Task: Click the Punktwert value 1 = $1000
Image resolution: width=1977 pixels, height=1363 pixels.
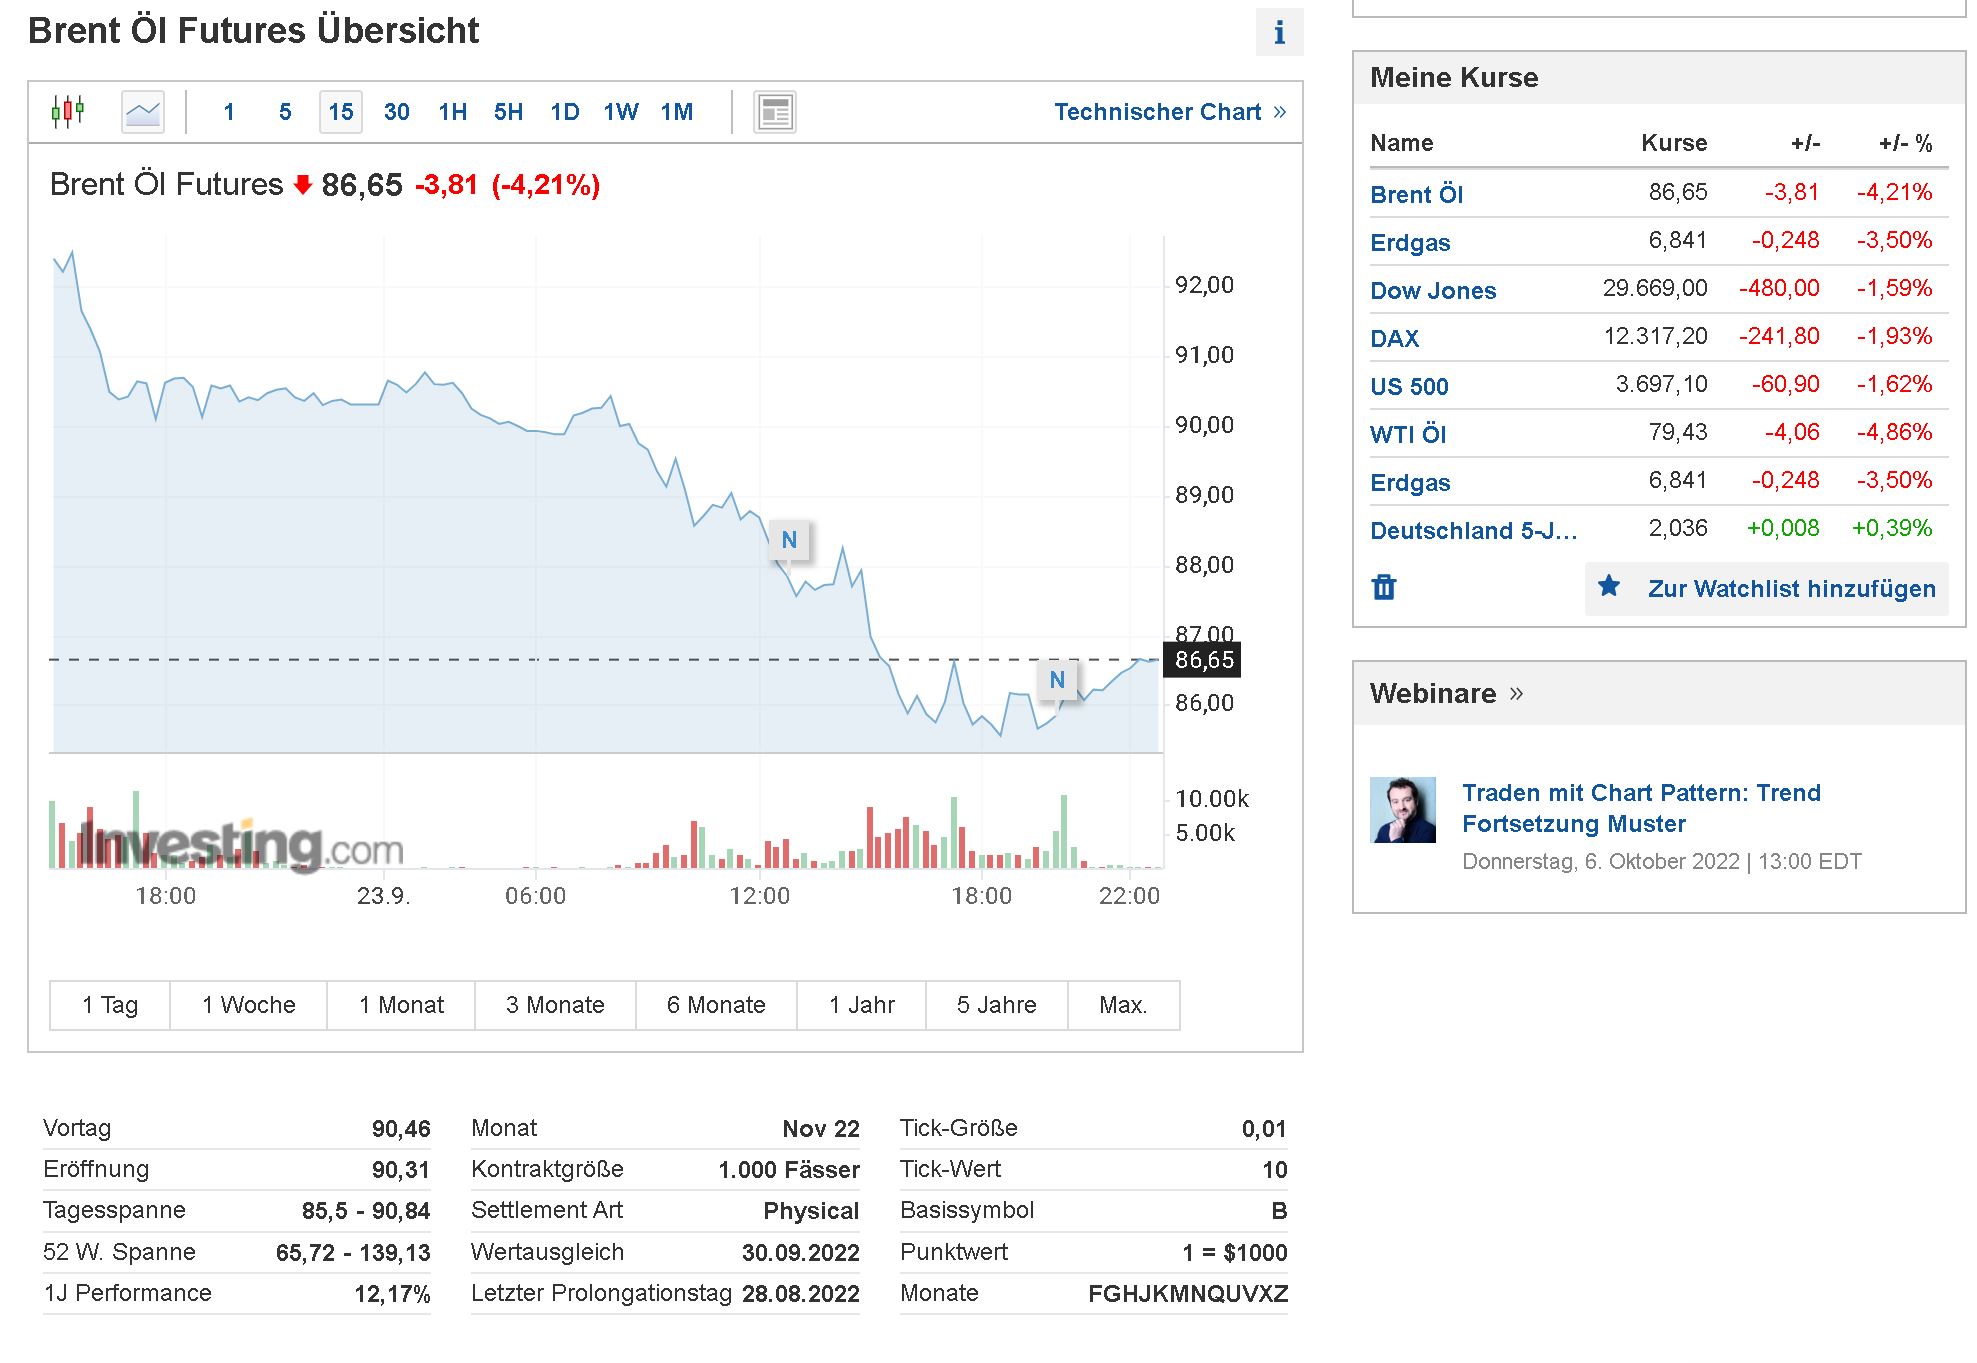Action: click(1235, 1253)
